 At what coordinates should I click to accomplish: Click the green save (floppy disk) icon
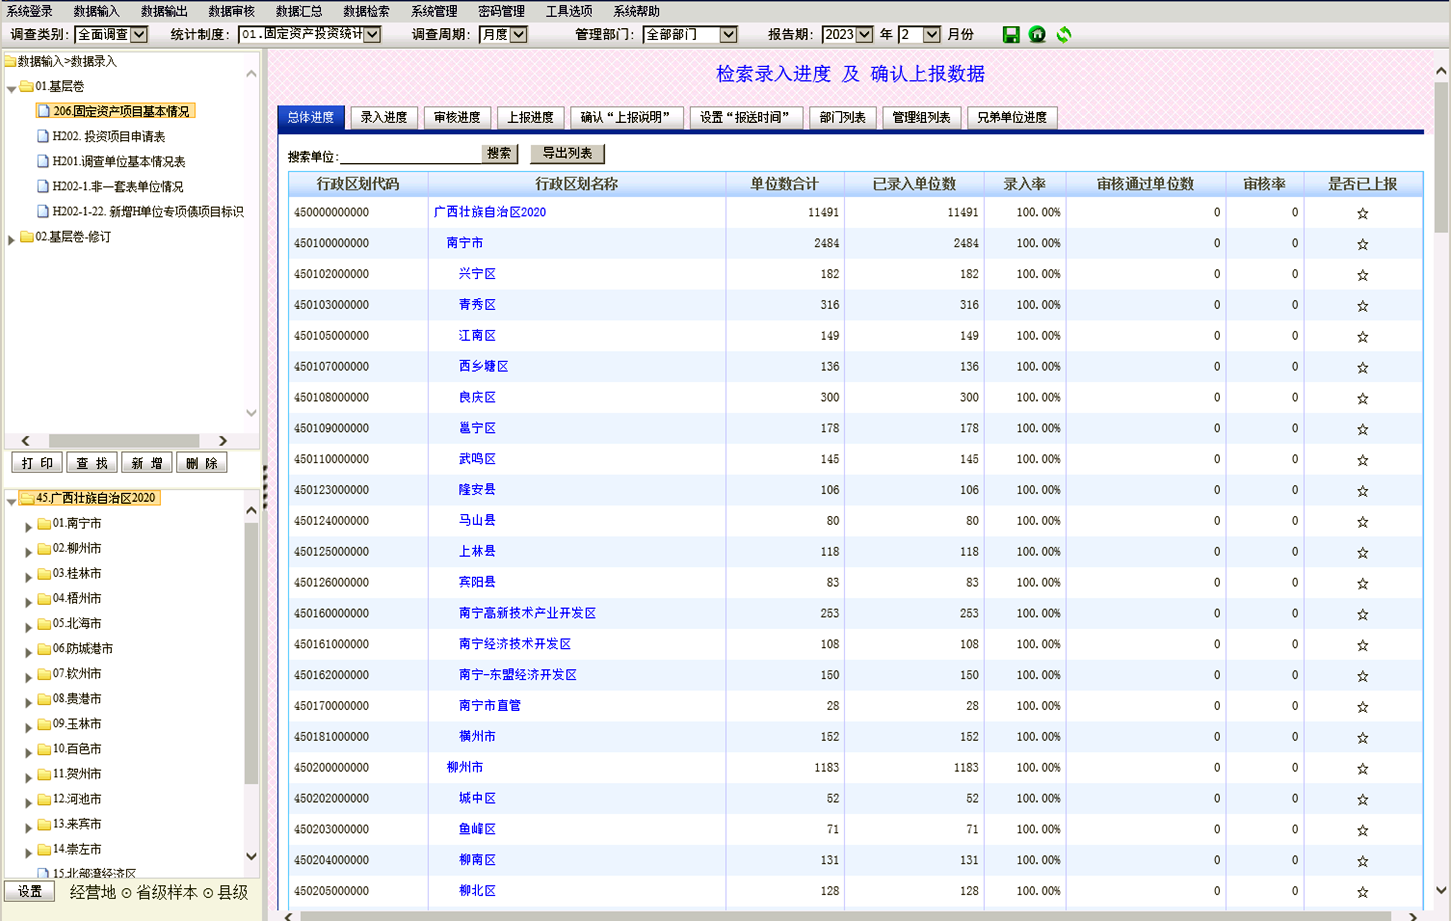click(1010, 34)
